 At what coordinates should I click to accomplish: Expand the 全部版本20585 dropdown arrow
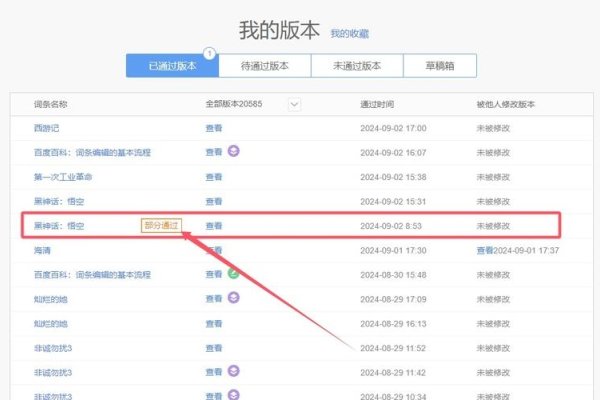point(294,104)
